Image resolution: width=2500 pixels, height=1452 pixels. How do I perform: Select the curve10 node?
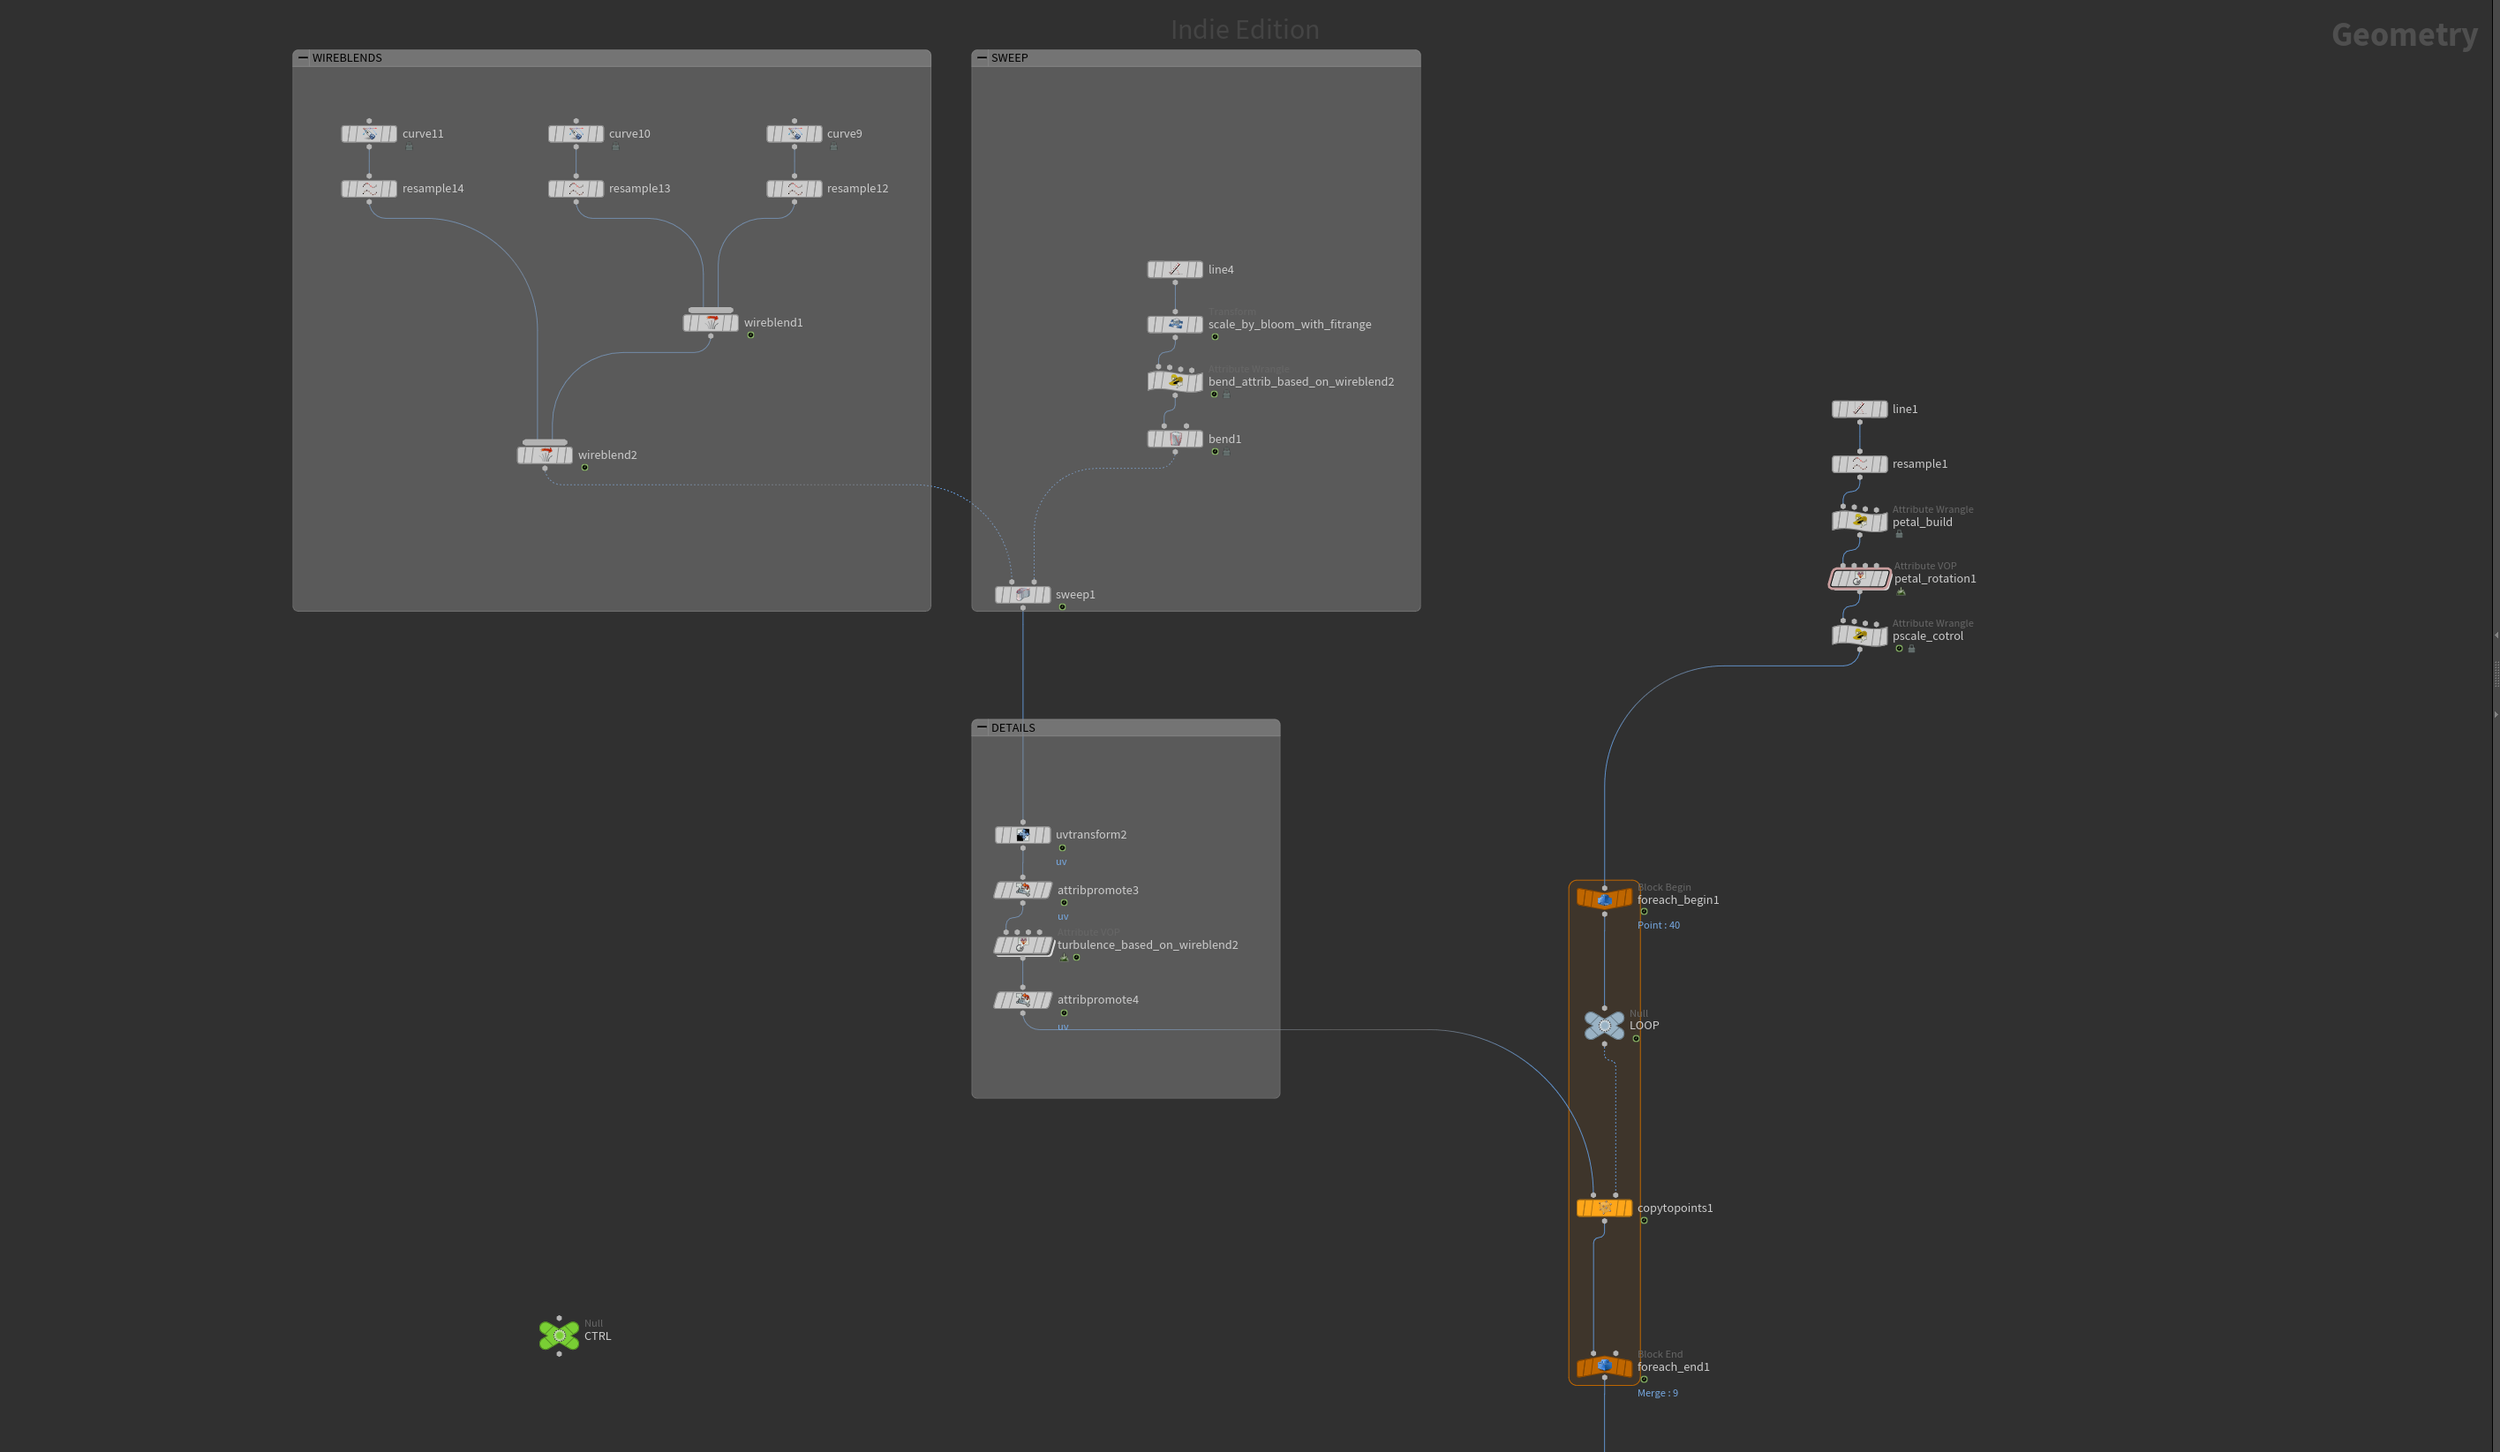(x=576, y=134)
